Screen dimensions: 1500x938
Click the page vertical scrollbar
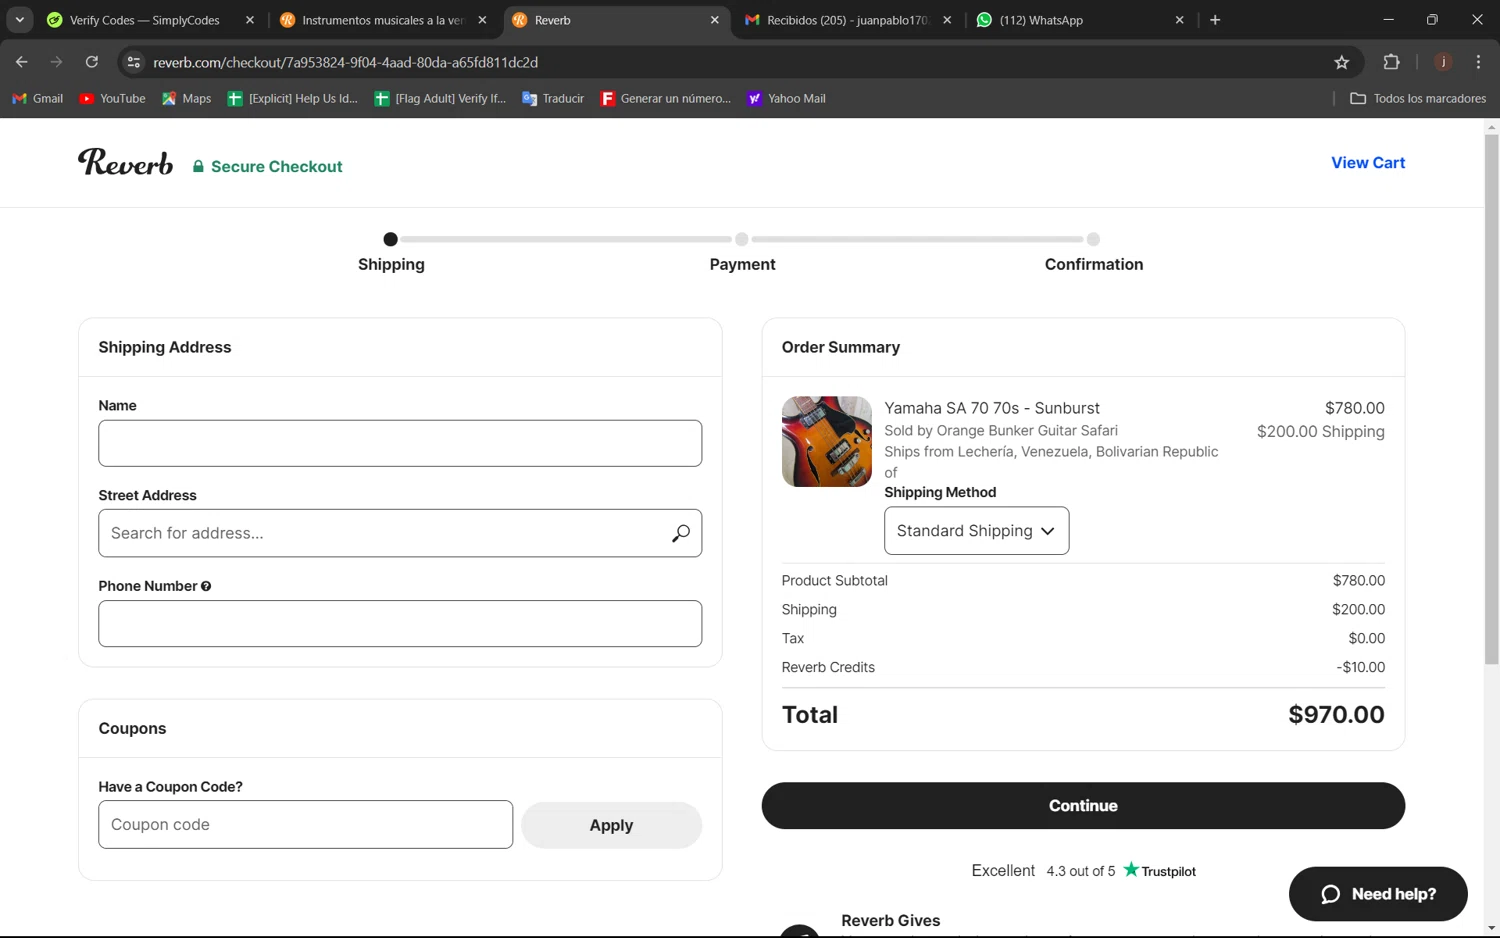(1491, 400)
